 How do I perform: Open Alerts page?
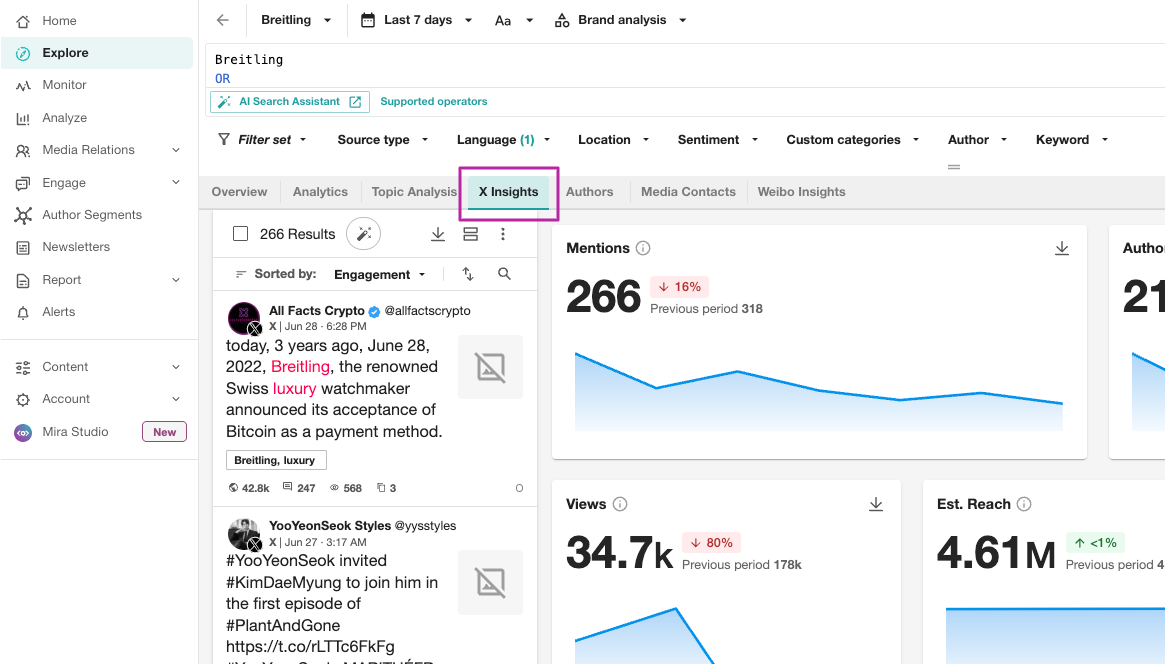click(x=59, y=312)
